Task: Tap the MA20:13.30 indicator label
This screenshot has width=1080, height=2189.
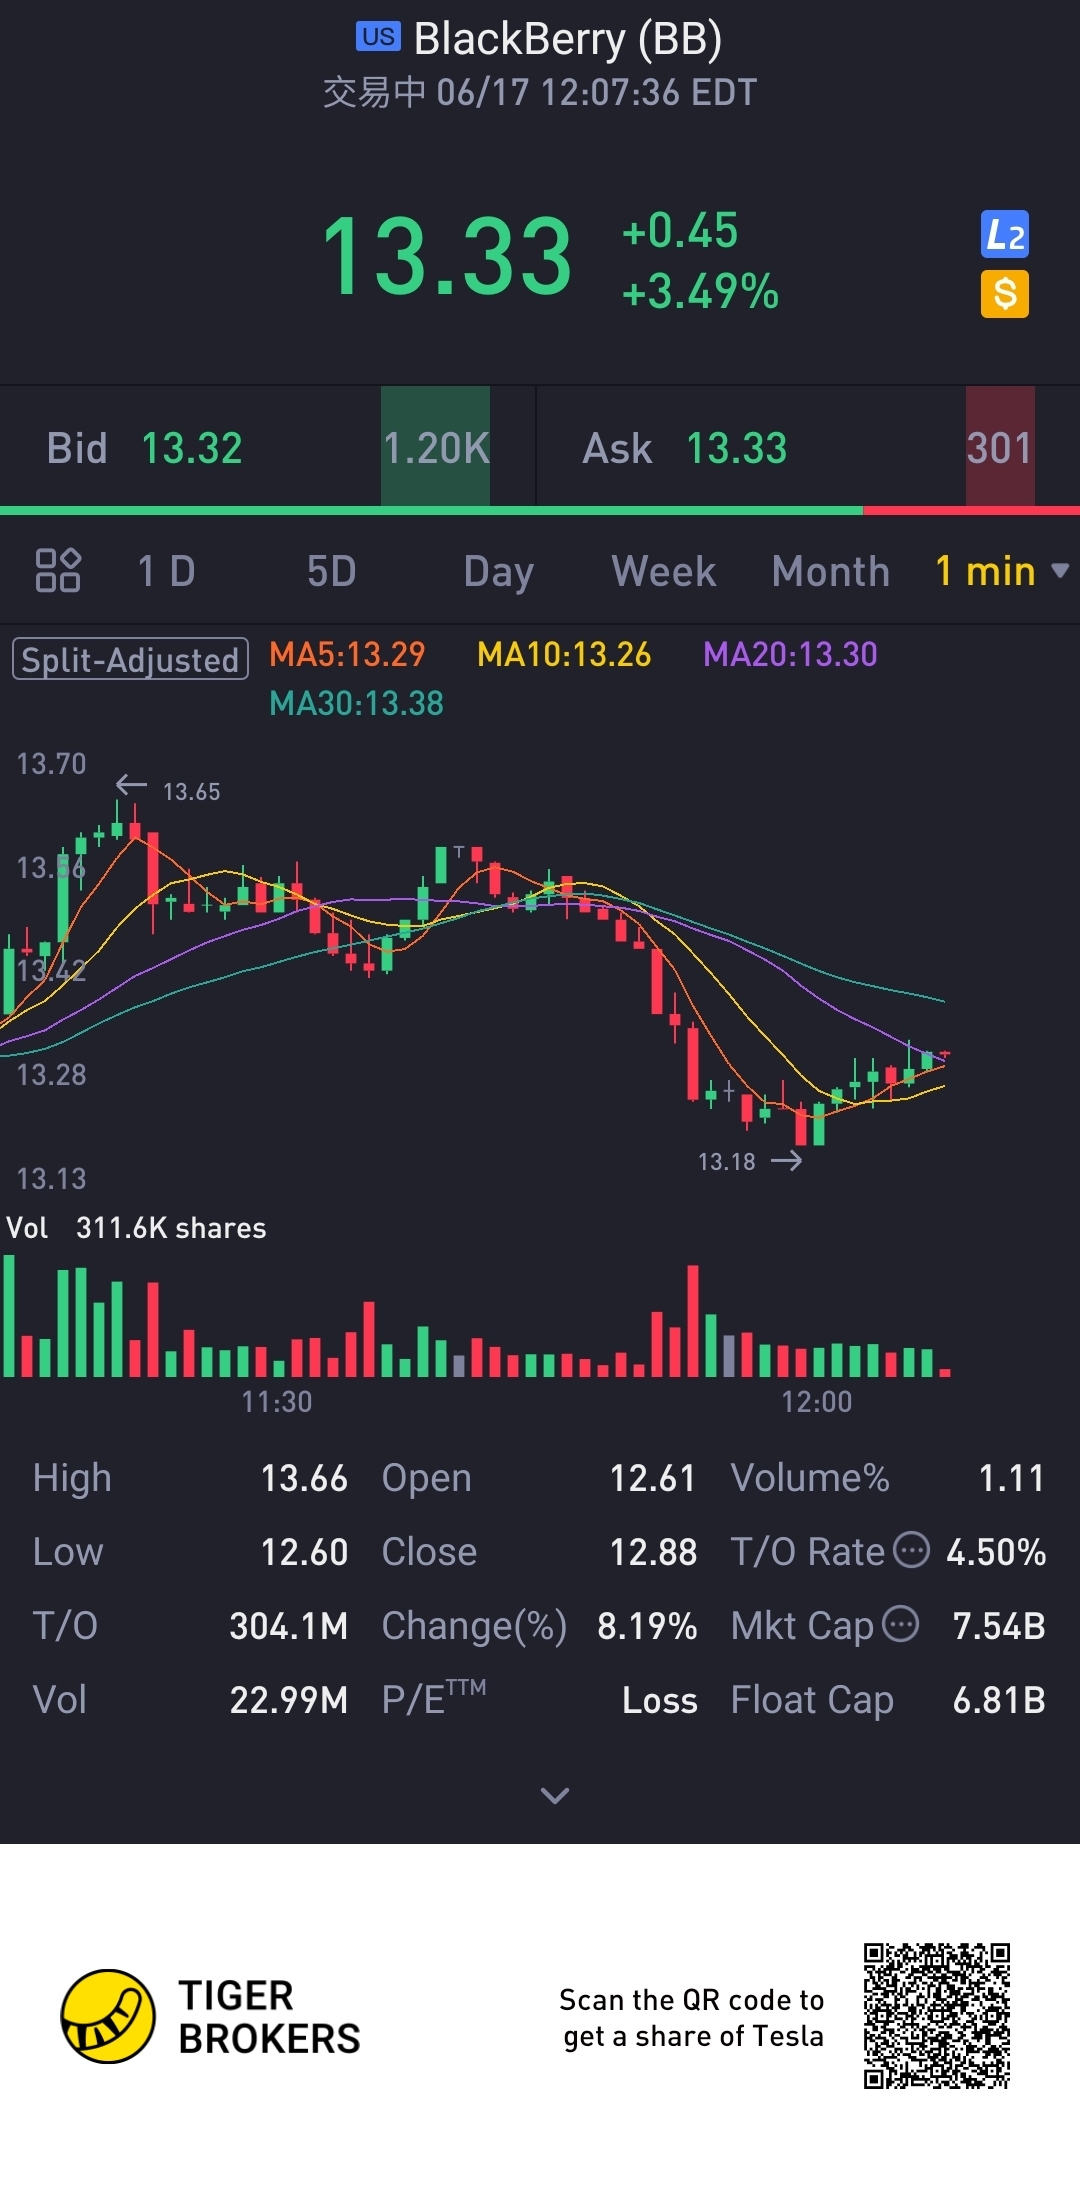Action: click(x=790, y=654)
